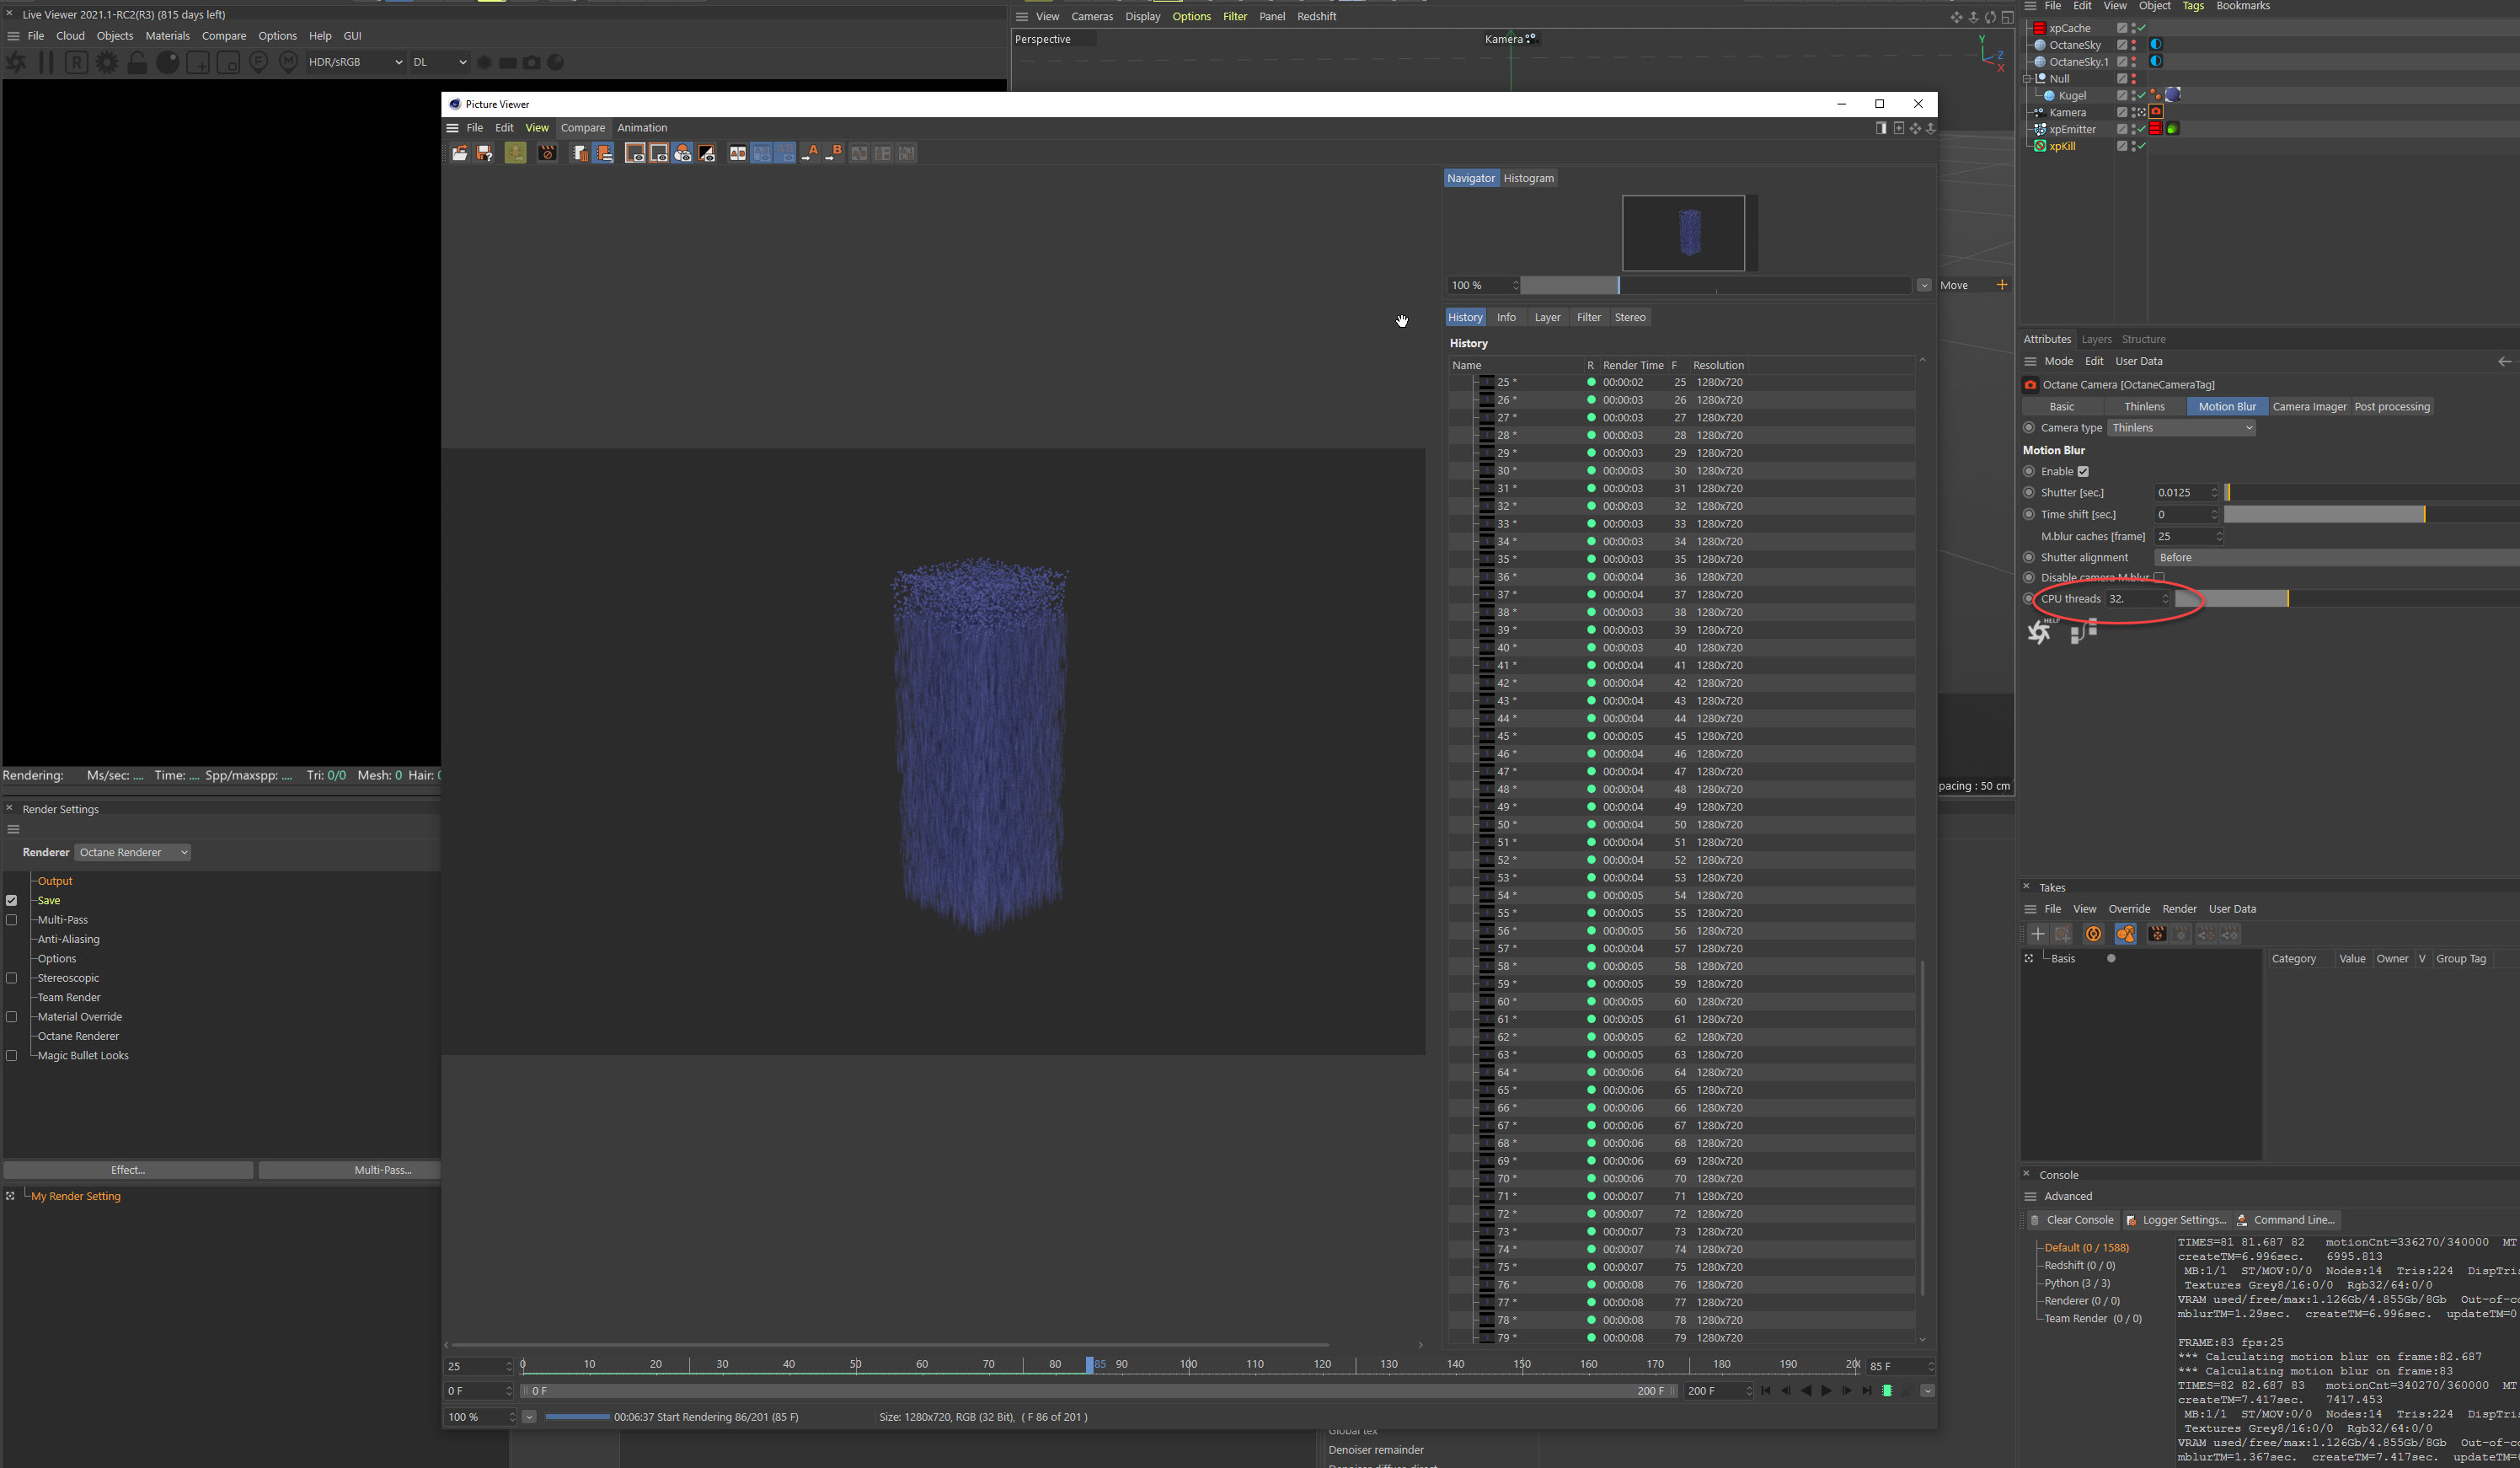Open the HDR/sRGB color space dropdown
This screenshot has width=2520, height=1468.
[x=355, y=62]
